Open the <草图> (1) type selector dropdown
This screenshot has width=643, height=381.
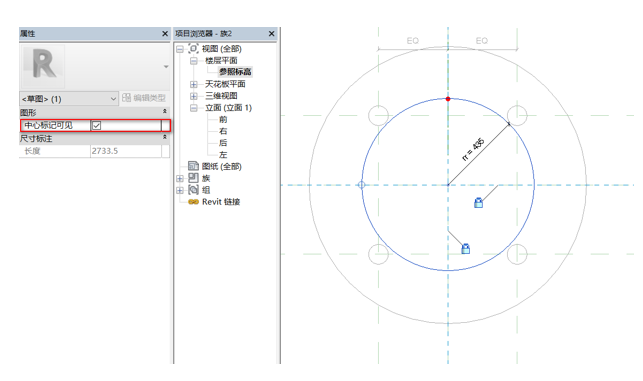(x=69, y=99)
